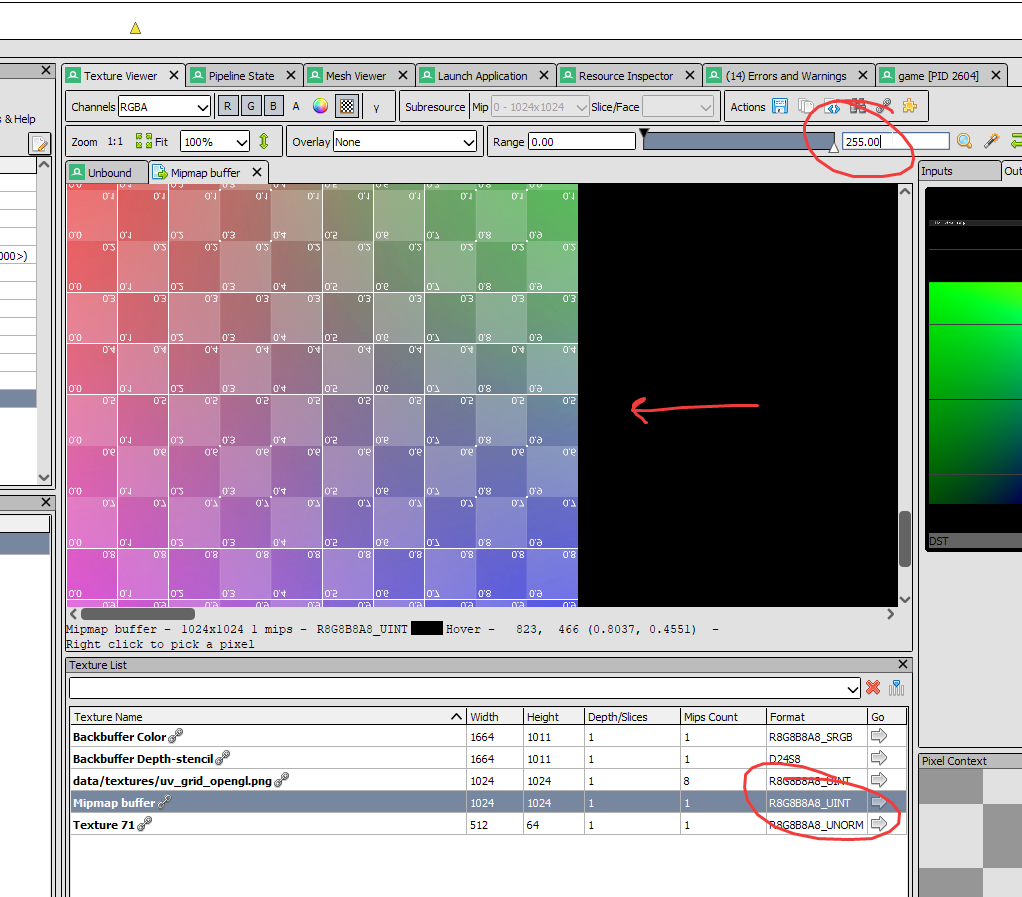Toggle the R channel

227,105
